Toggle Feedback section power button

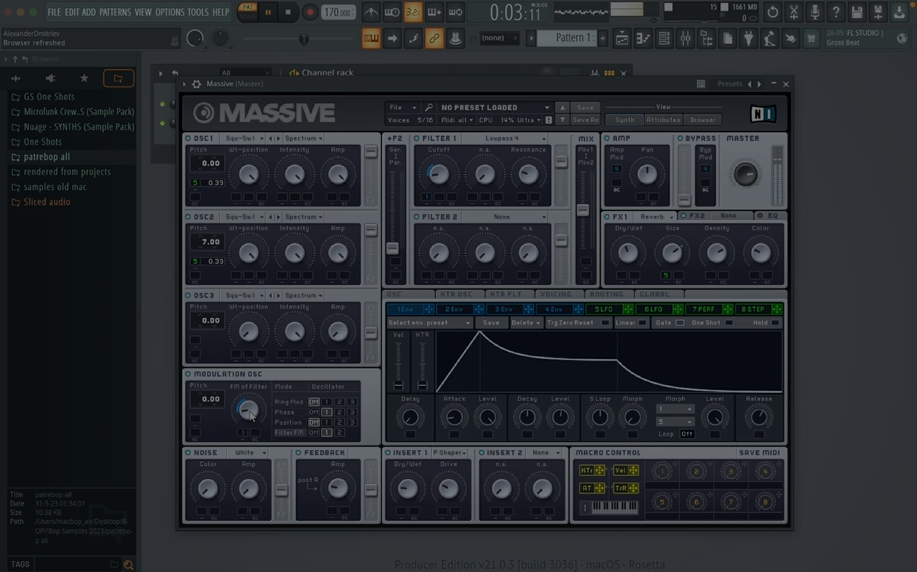(298, 453)
